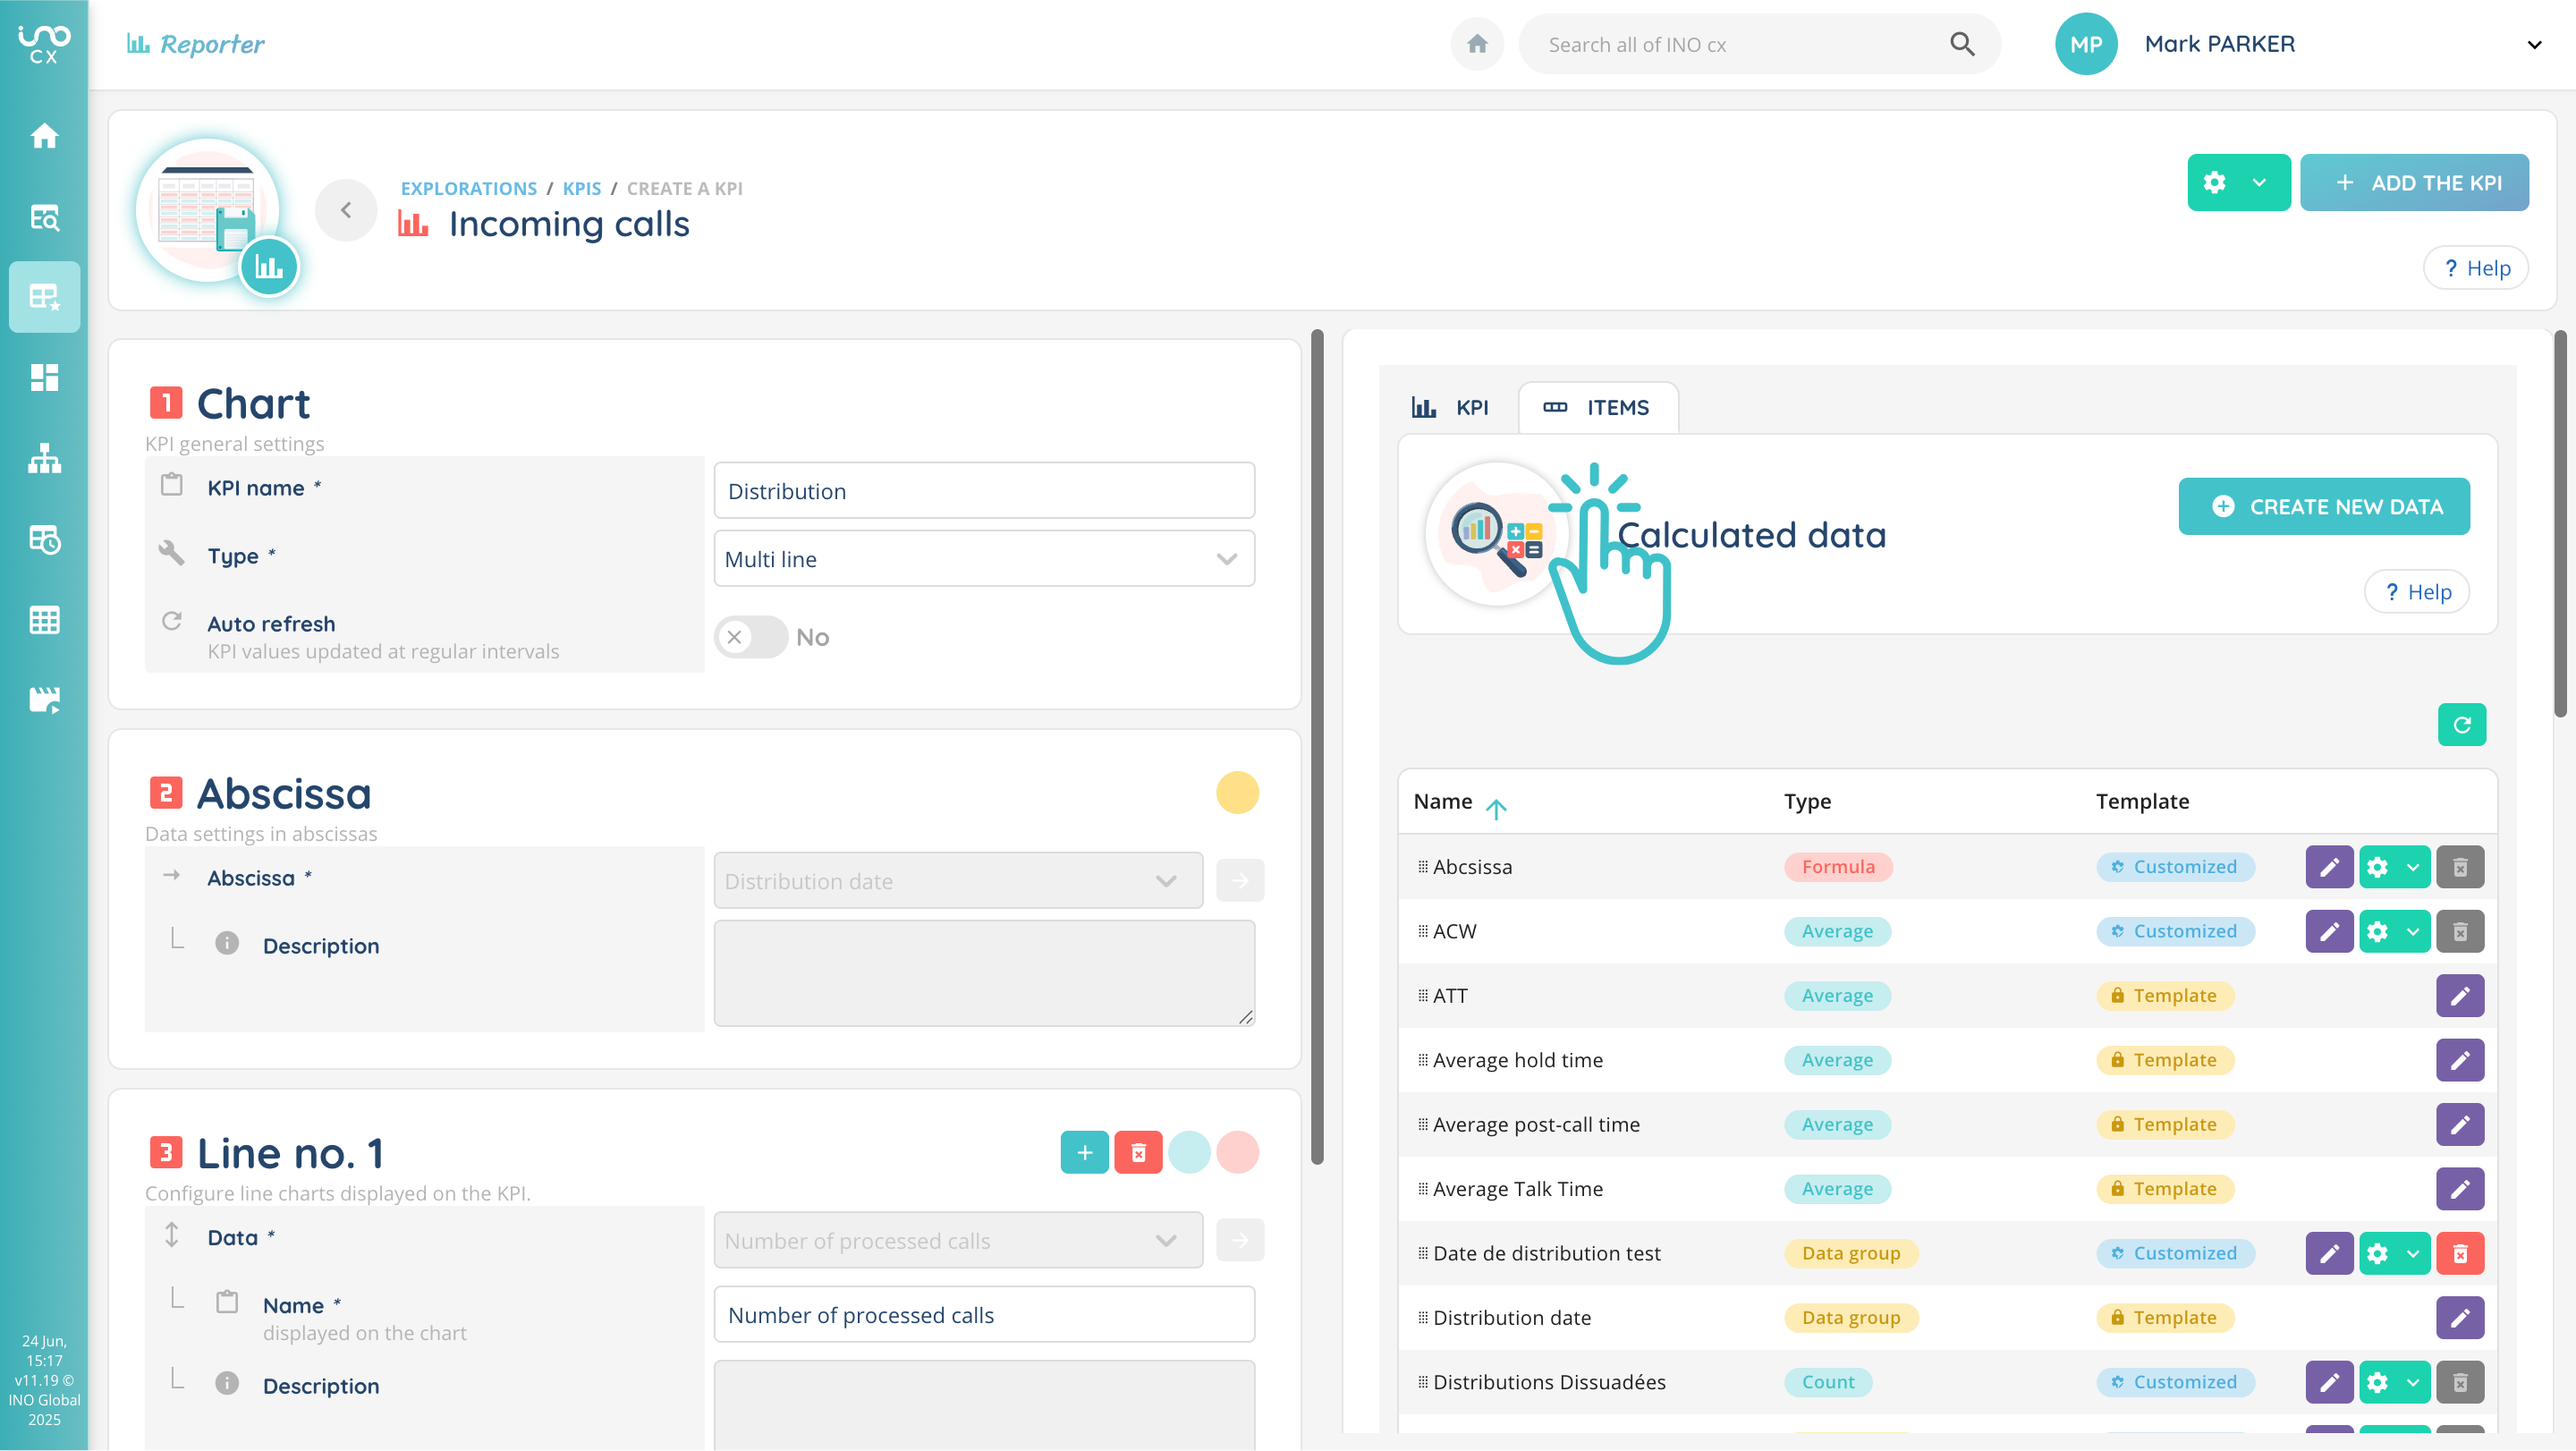
Task: Add a new line with plus icon
Action: click(1084, 1152)
